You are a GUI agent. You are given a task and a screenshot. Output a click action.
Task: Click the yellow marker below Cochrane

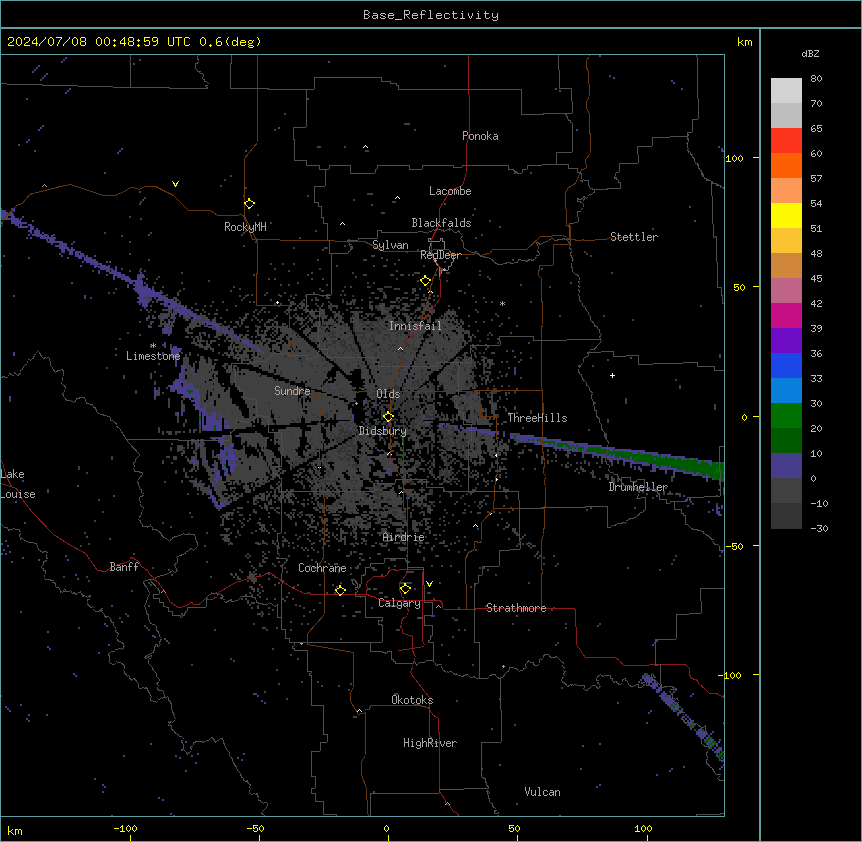(340, 590)
